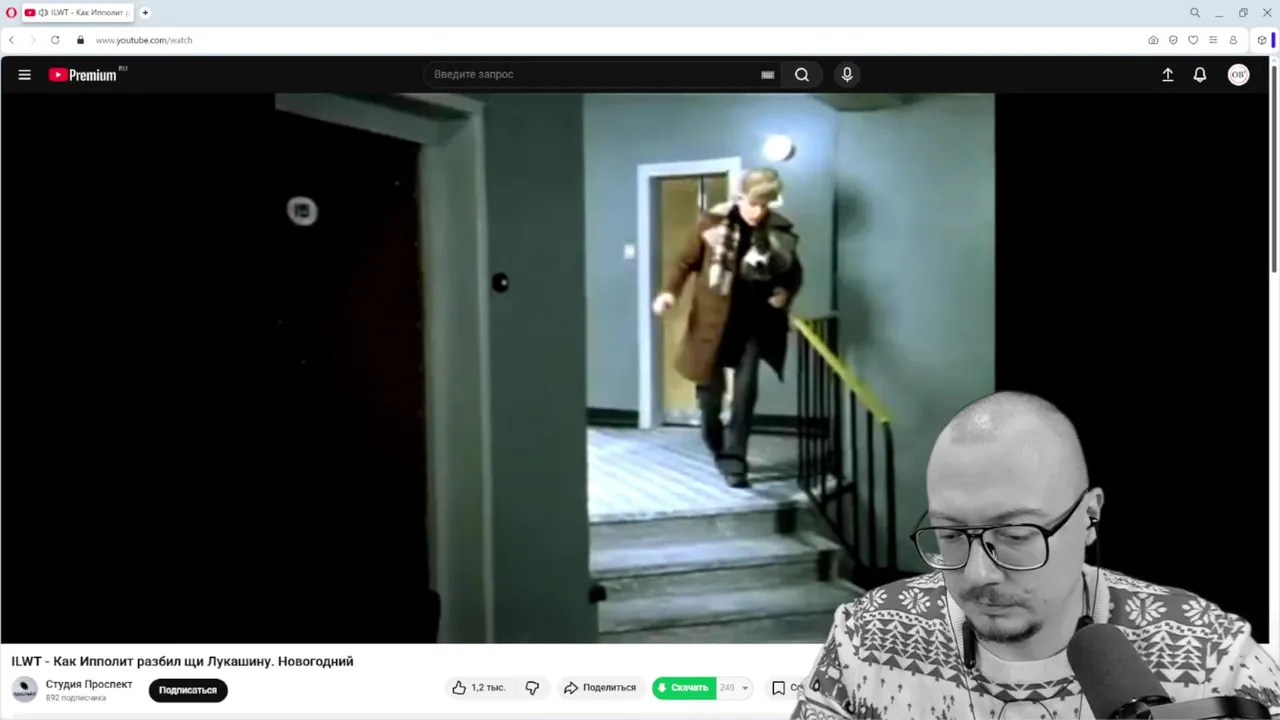
Task: Add page to bookmarks heart icon
Action: (1193, 40)
